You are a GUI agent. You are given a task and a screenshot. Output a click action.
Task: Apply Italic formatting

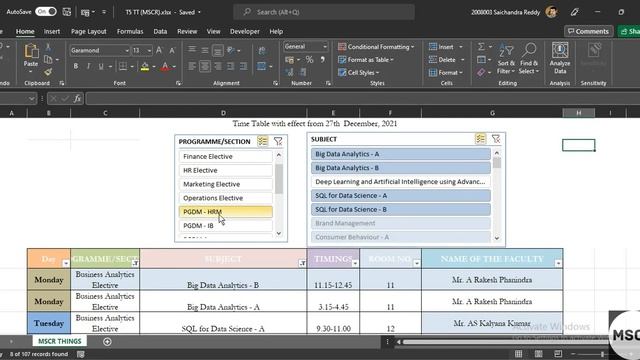[88, 66]
